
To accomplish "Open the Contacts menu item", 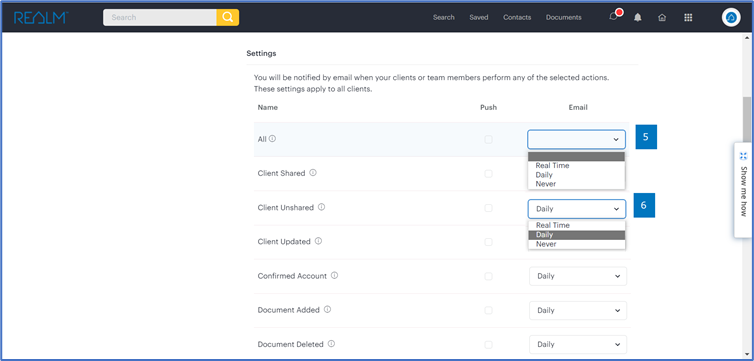I will coord(517,17).
